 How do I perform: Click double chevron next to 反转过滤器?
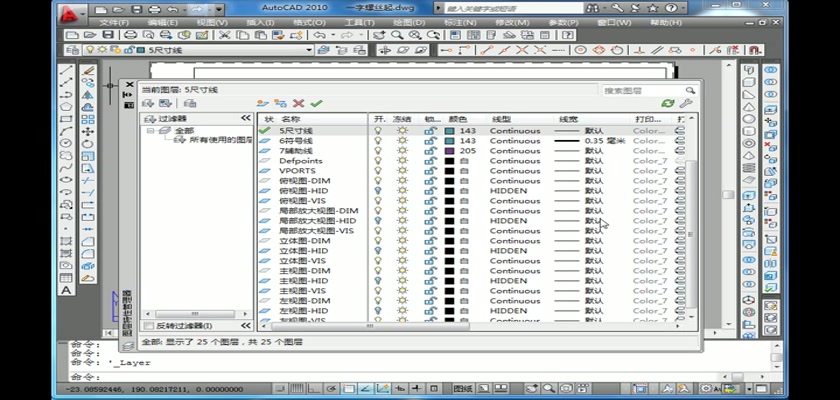246,326
